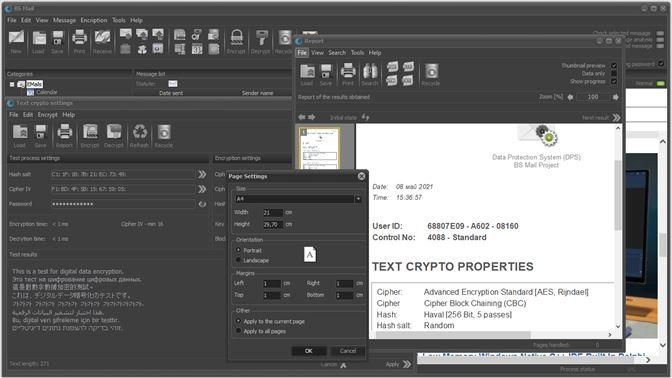Click the Zoom value field showing 100
Viewport: 672px width, 378px height.
tap(593, 97)
